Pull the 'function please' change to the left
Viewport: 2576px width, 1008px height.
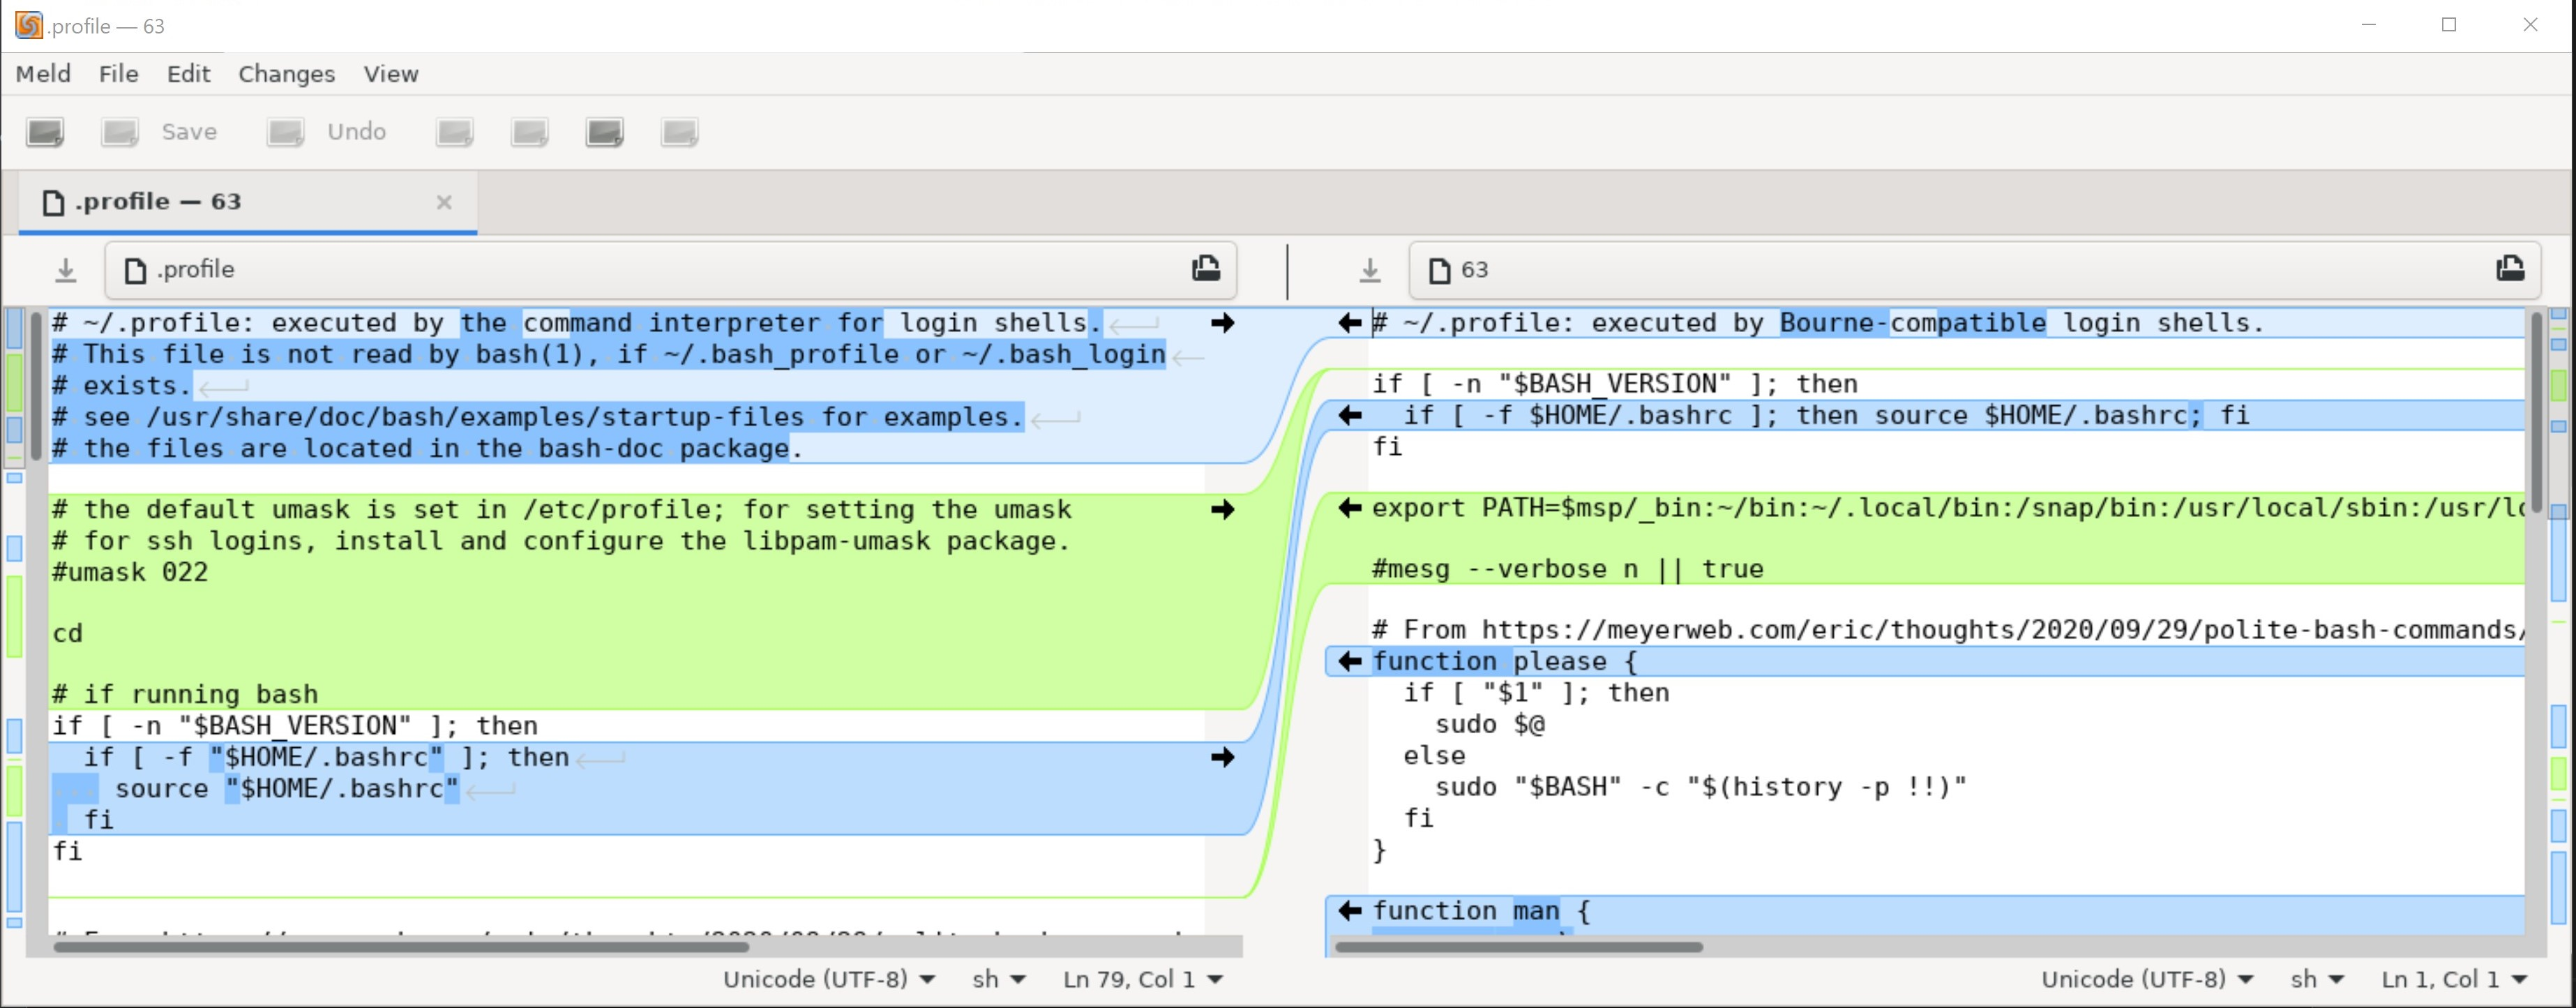pyautogui.click(x=1350, y=662)
